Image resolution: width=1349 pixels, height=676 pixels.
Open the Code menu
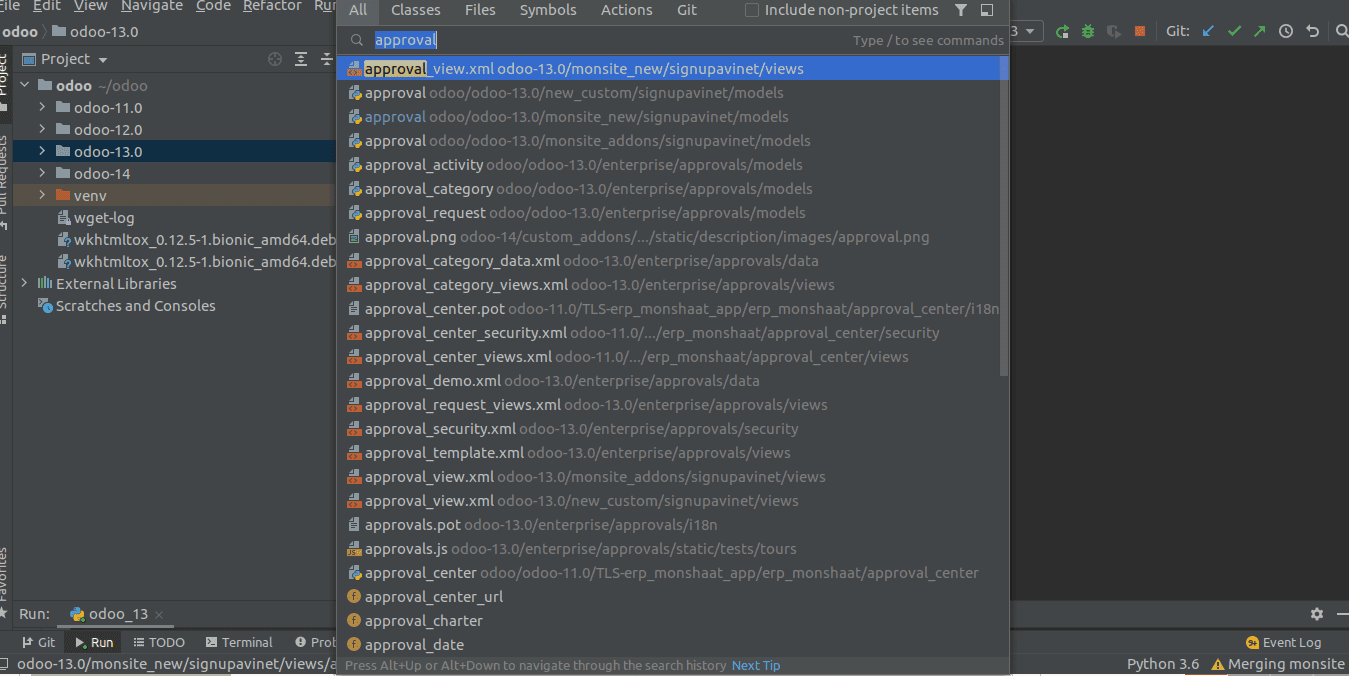point(213,6)
